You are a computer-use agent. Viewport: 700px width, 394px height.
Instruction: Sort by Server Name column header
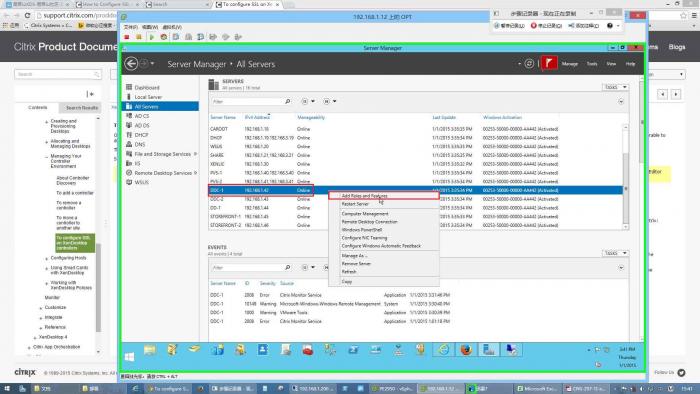tap(223, 117)
